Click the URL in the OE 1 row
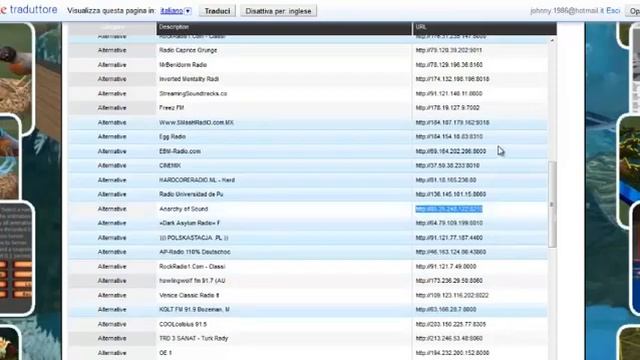The width and height of the screenshot is (640, 360). pos(452,353)
